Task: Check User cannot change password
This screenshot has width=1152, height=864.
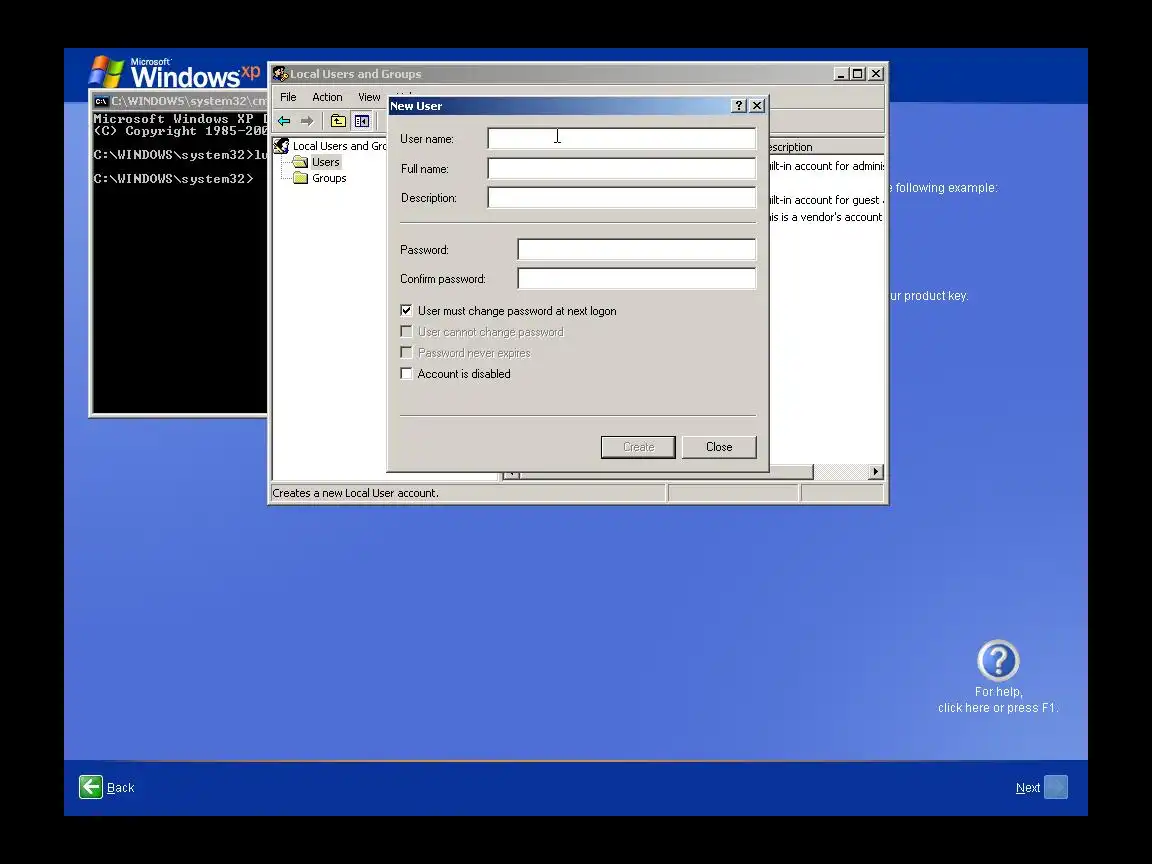Action: (x=406, y=331)
